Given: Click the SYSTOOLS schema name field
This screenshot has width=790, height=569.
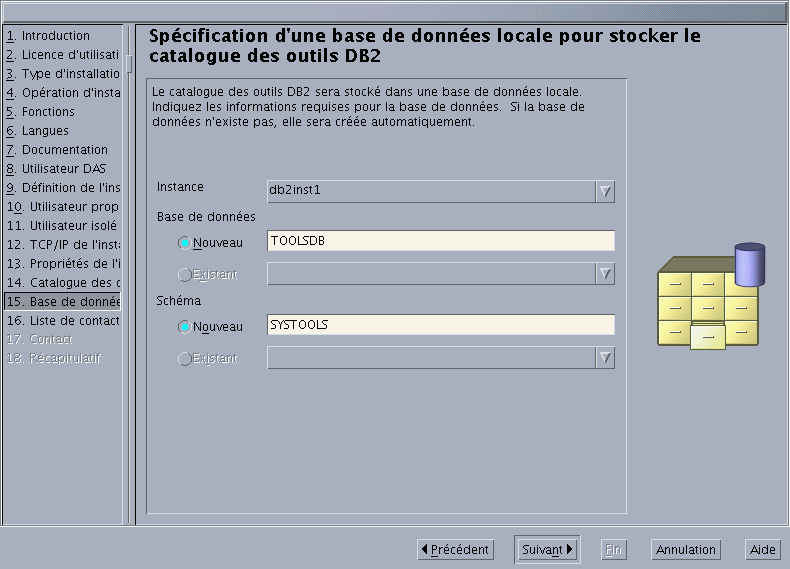Looking at the screenshot, I should click(x=441, y=325).
